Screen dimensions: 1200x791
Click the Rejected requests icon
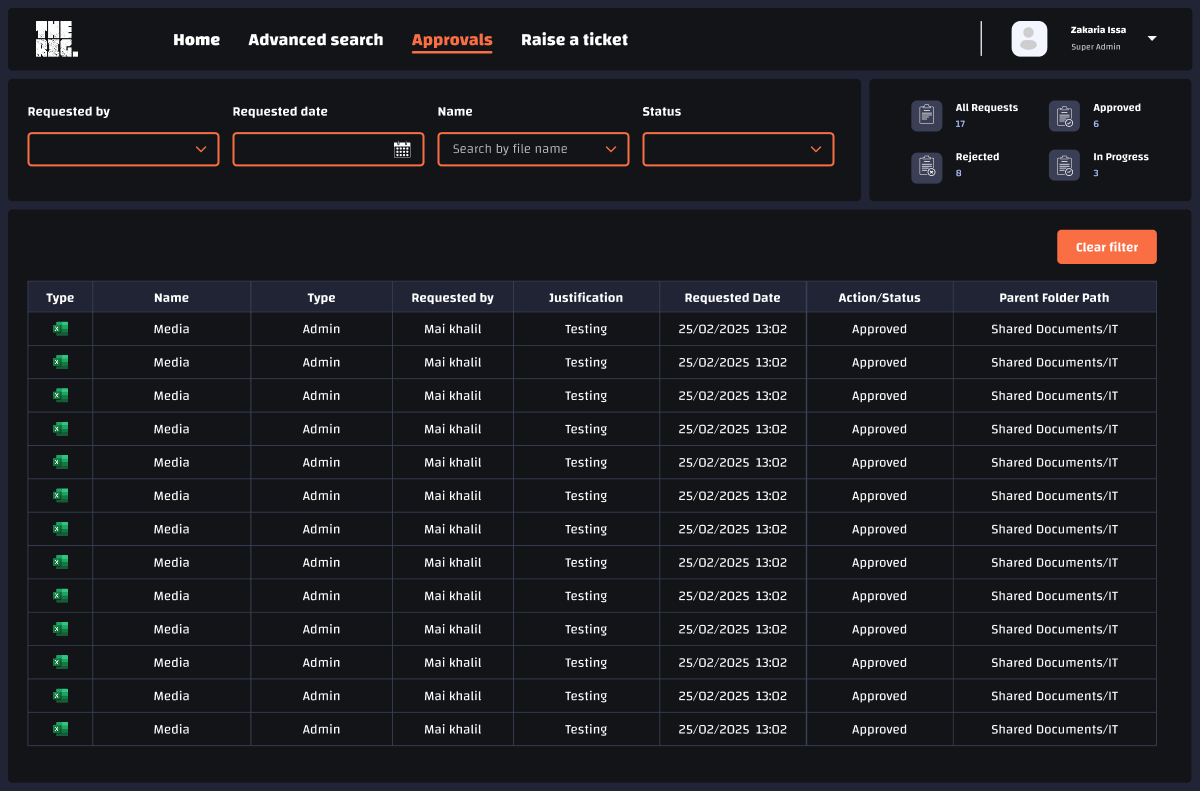click(x=926, y=166)
